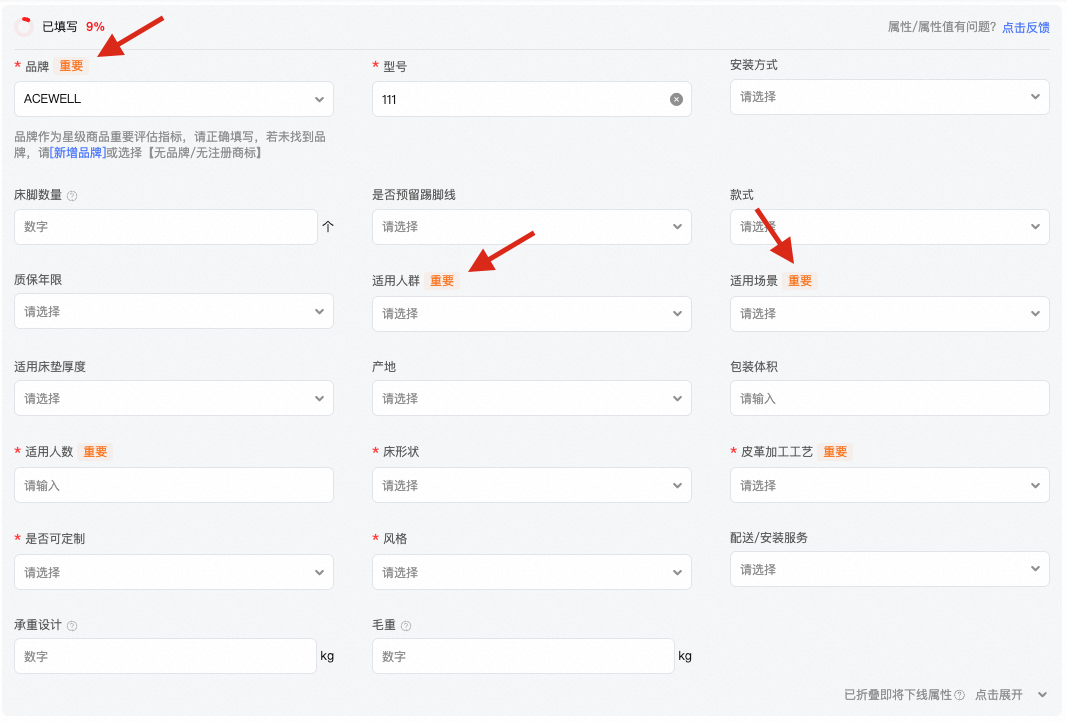Click the 9% filled percentage text
The image size is (1067, 722).
(95, 27)
